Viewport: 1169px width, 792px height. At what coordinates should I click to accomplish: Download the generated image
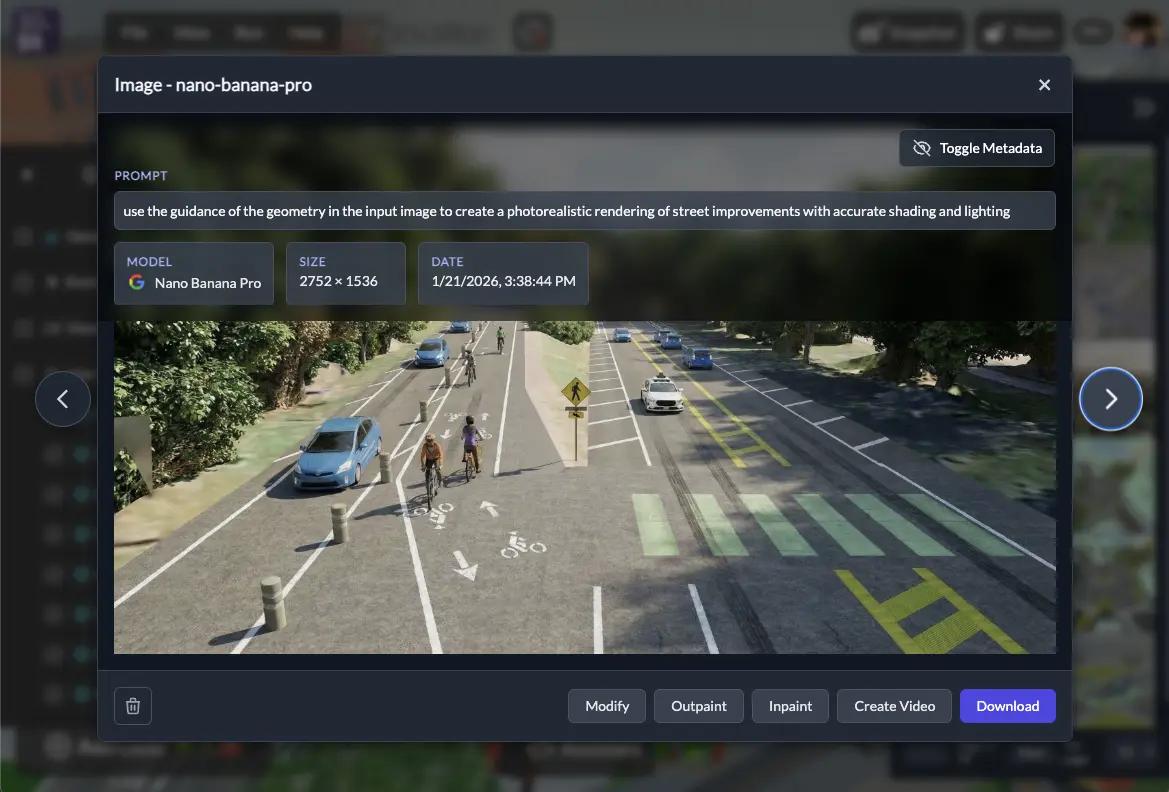[x=1007, y=706]
